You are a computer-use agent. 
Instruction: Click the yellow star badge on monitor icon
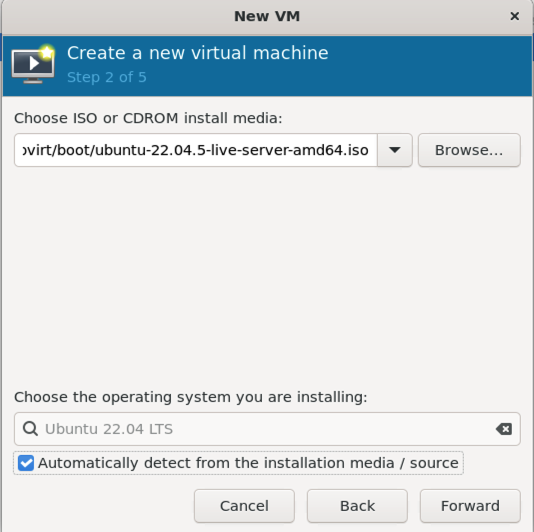(x=47, y=52)
